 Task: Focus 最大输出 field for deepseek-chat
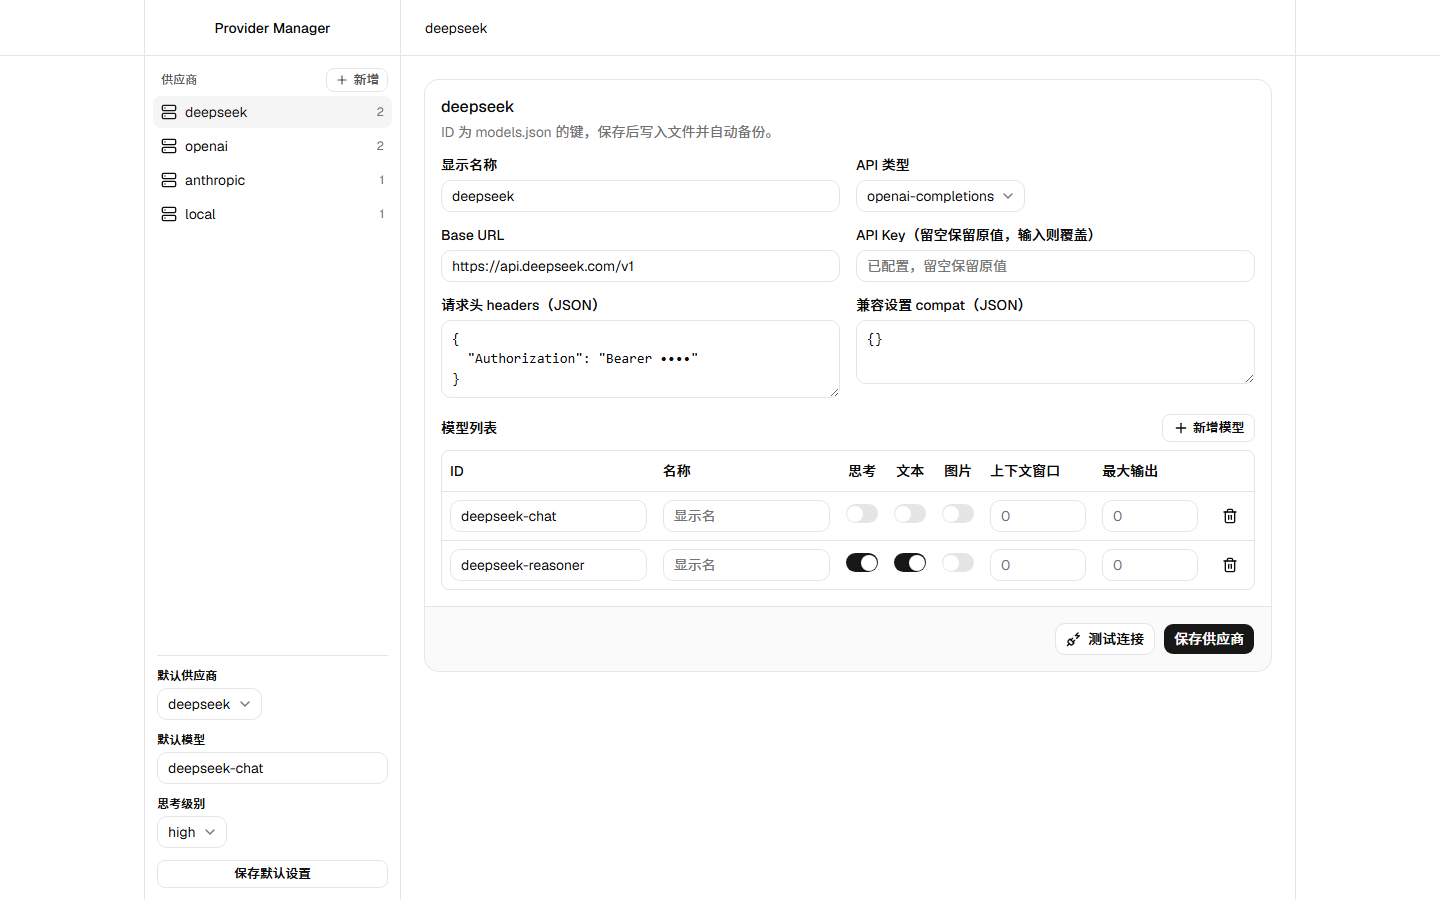pyautogui.click(x=1150, y=516)
